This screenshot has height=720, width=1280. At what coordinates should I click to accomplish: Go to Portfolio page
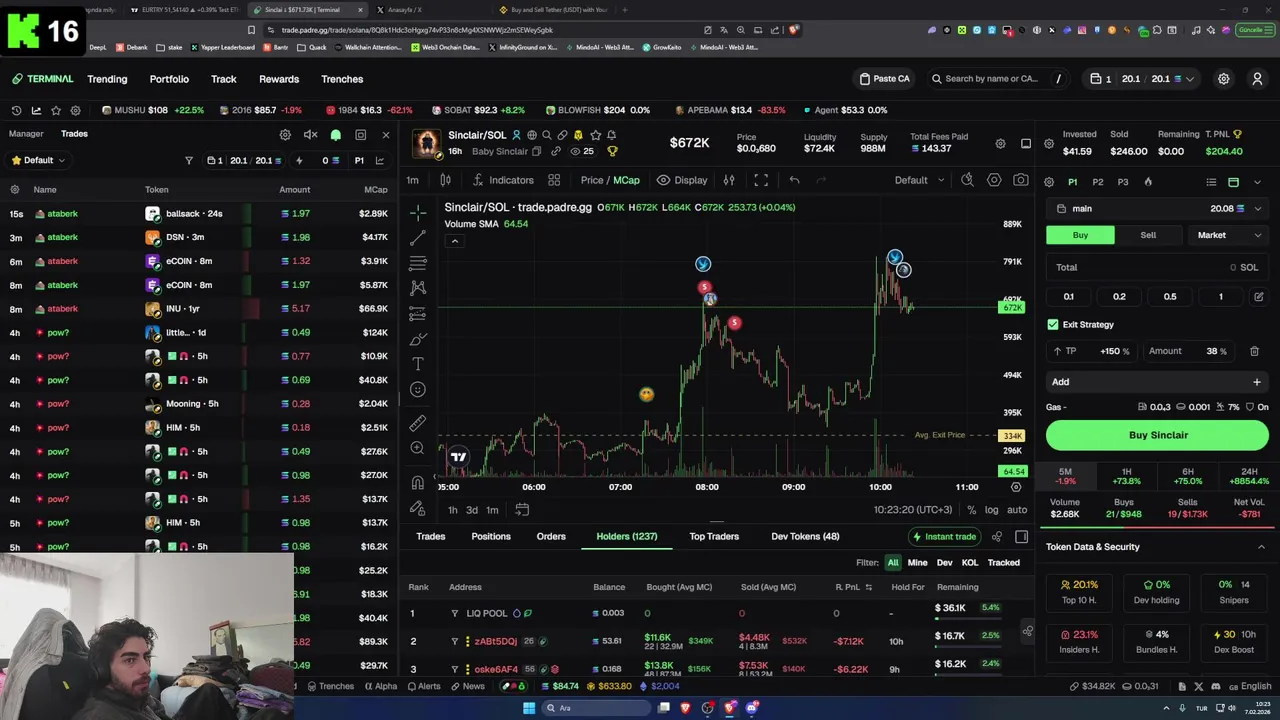click(169, 79)
